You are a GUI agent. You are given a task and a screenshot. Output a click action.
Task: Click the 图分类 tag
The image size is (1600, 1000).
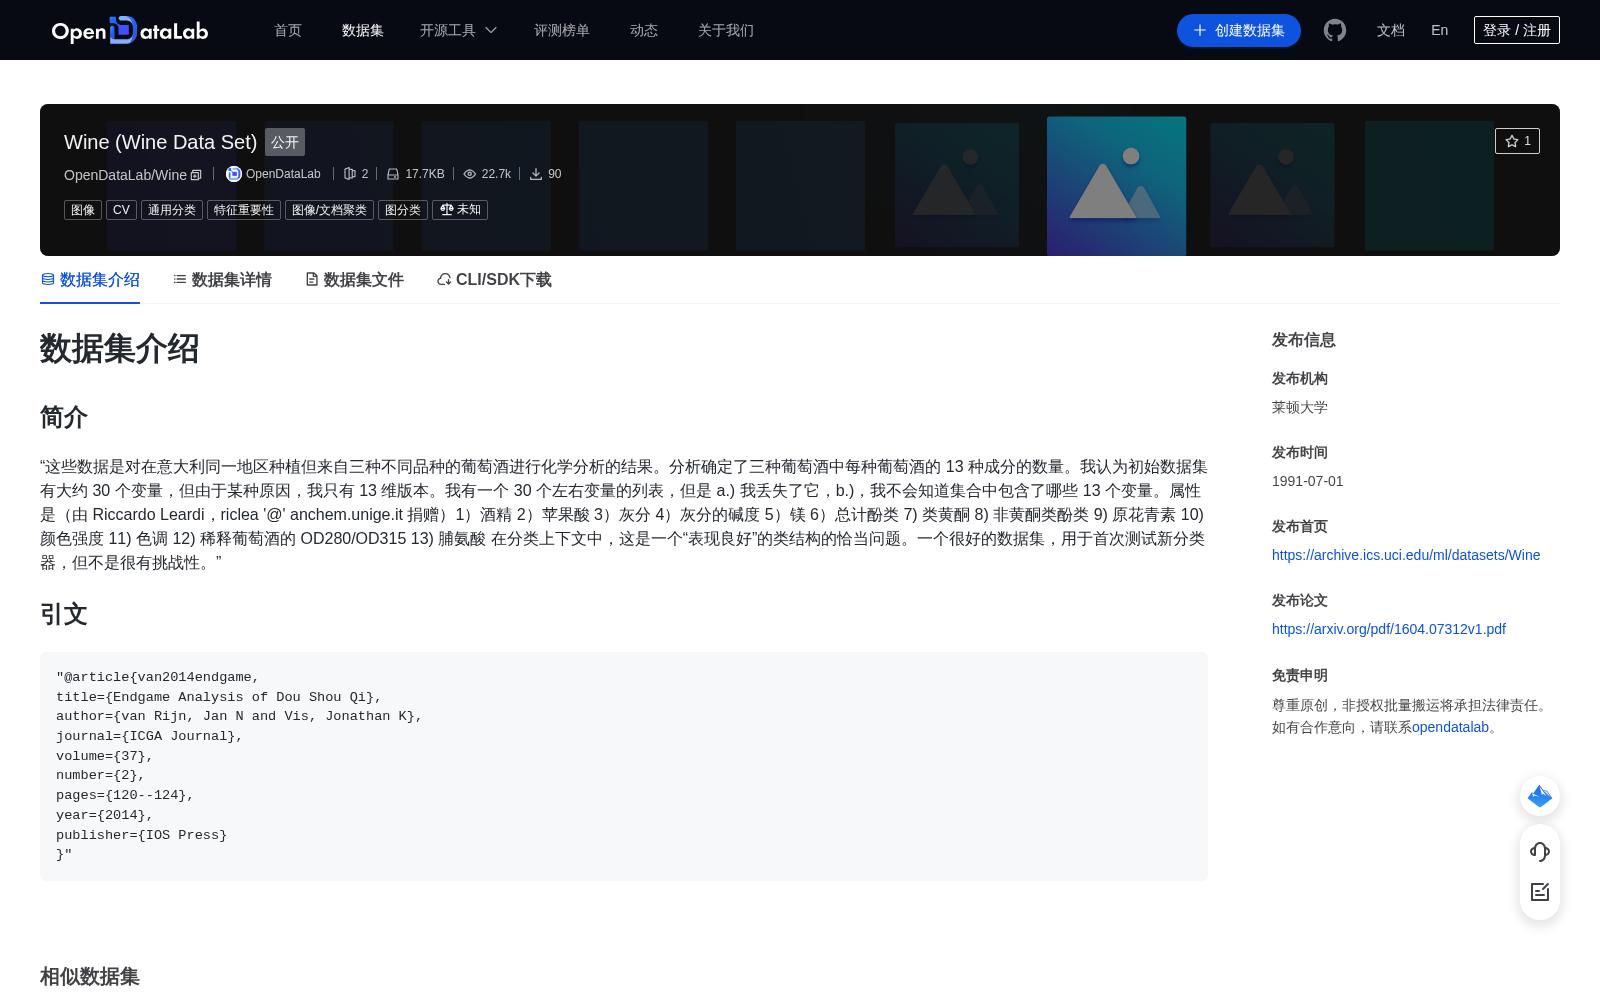coord(403,210)
